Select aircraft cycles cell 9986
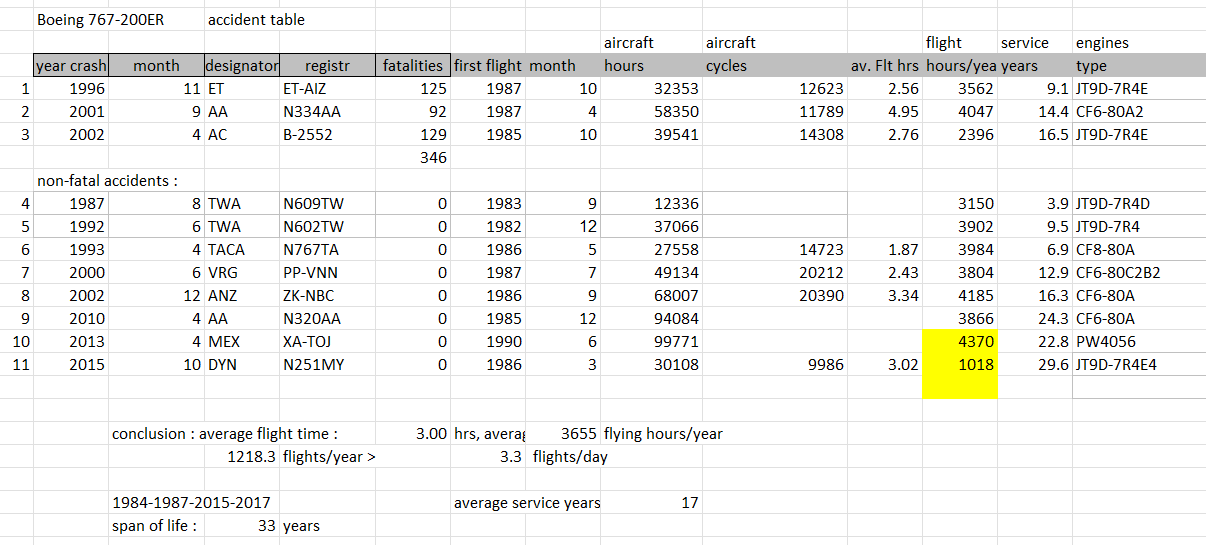 (775, 364)
